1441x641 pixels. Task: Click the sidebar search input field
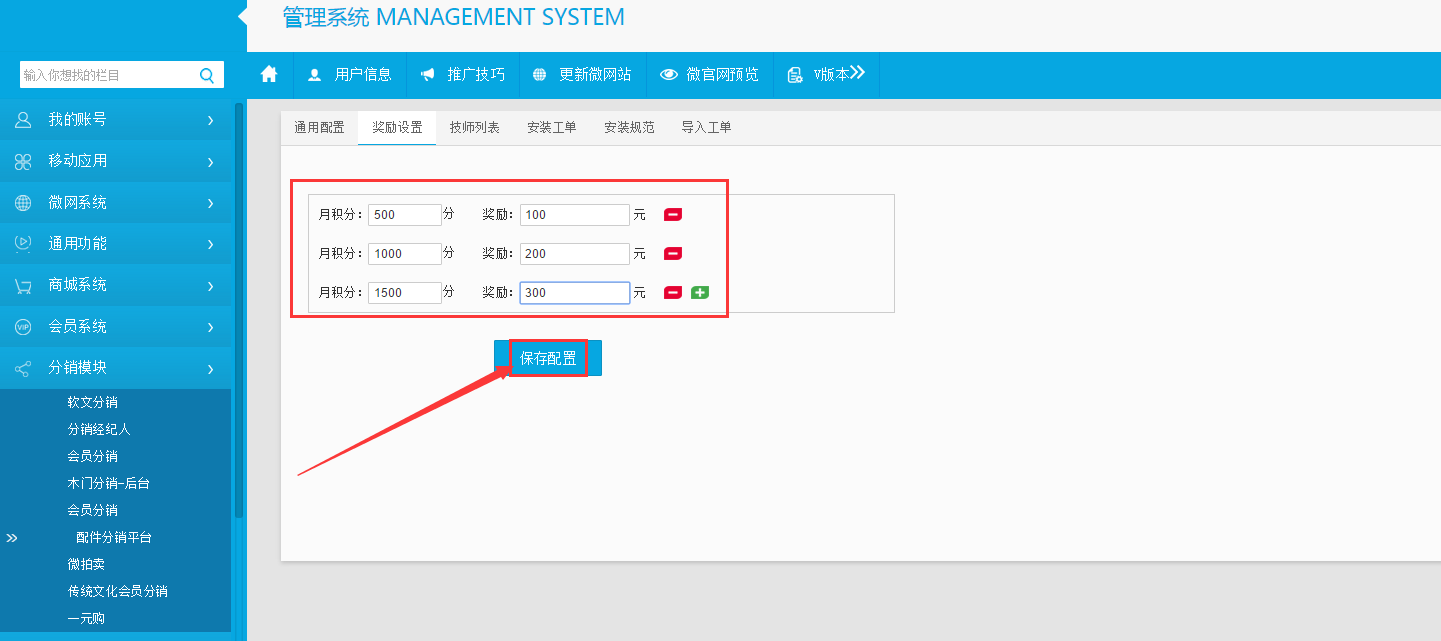point(108,75)
